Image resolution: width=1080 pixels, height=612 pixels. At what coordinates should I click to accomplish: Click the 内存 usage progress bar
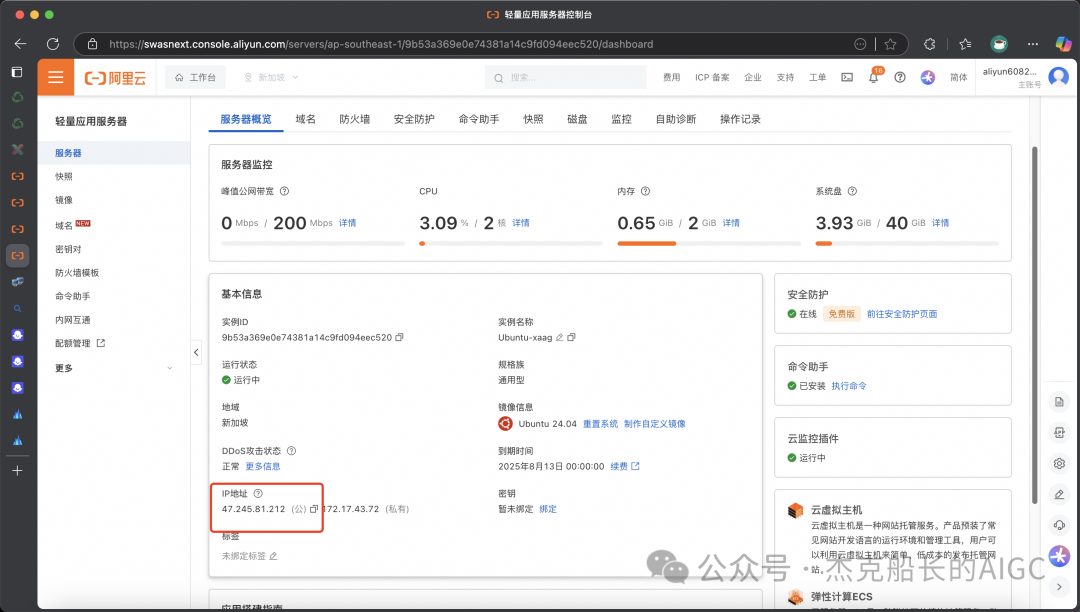click(x=709, y=243)
